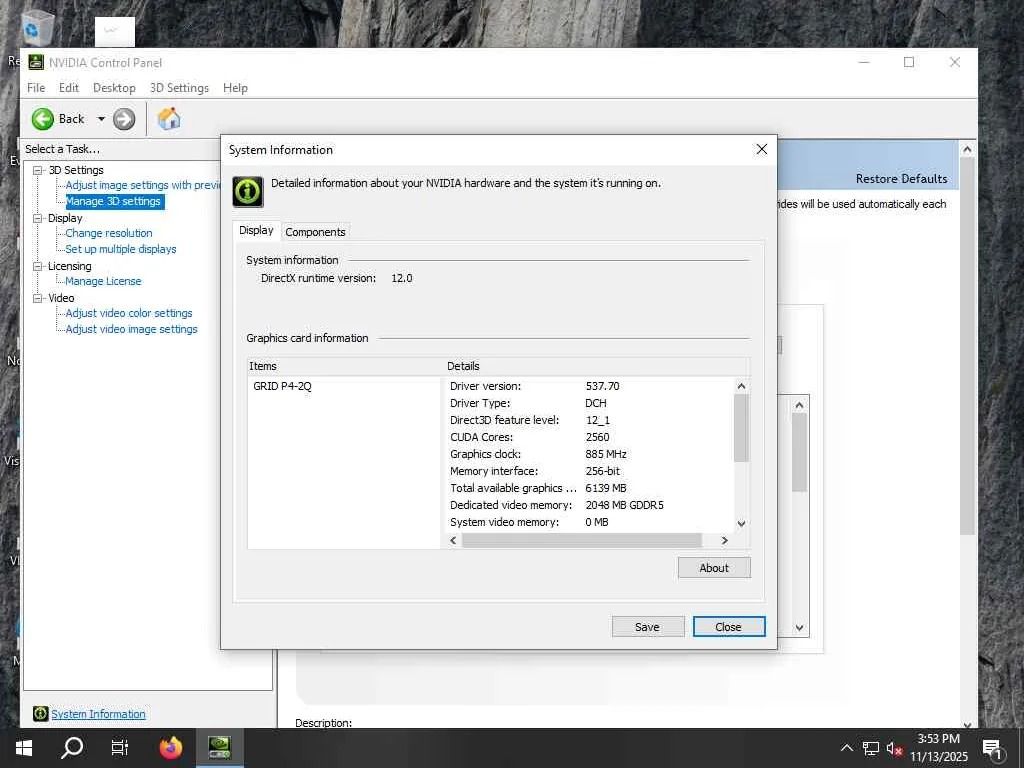Click the NVIDIA Control Panel title icon

(36, 63)
